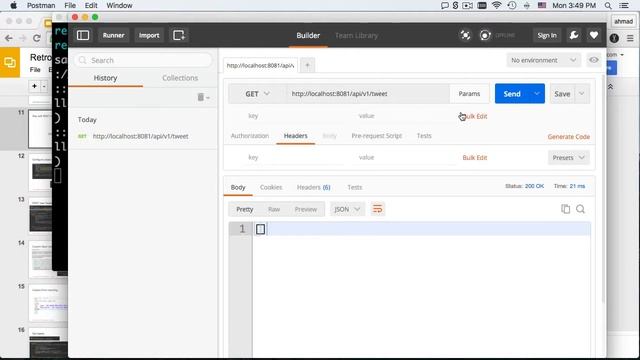Switch to the Team Library tab
The image size is (640, 360).
356,36
